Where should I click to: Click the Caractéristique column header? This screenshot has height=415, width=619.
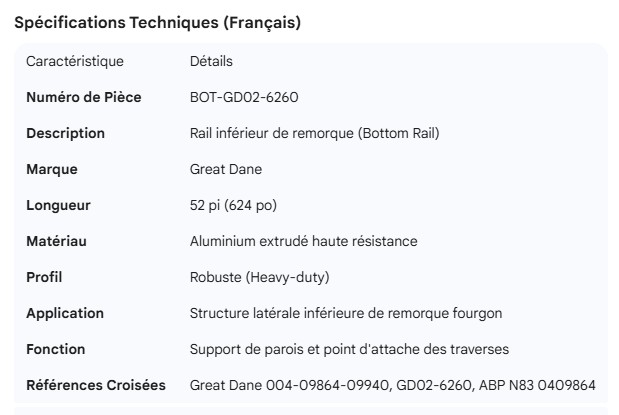tap(75, 61)
